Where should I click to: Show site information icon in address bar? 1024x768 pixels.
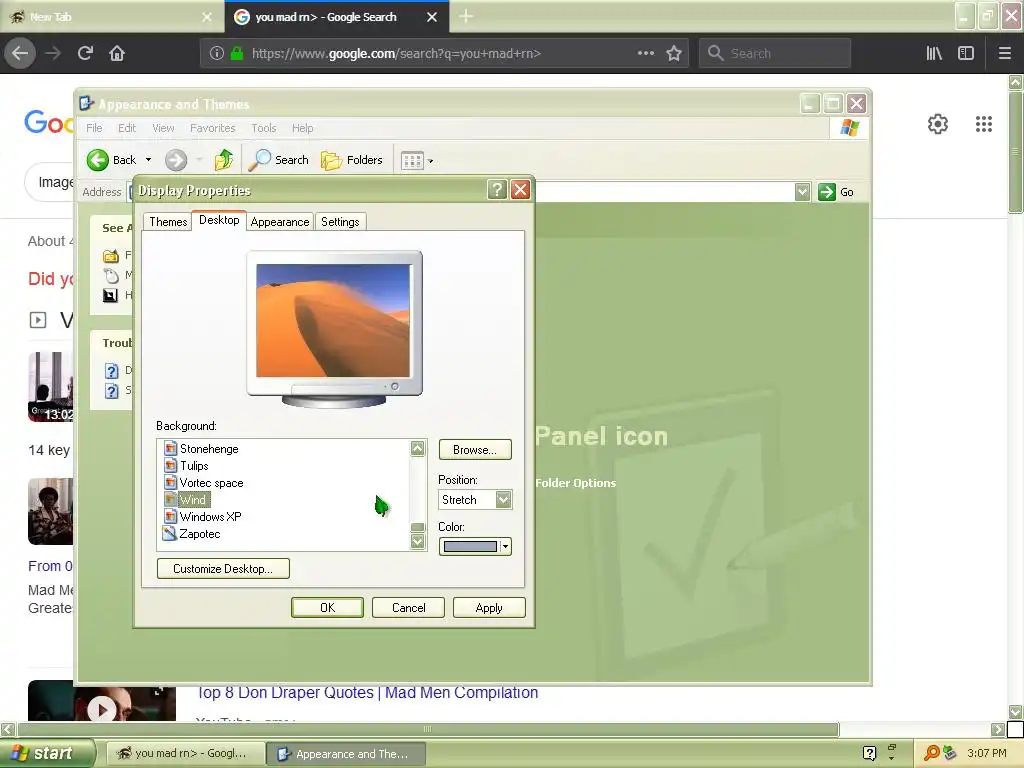217,54
